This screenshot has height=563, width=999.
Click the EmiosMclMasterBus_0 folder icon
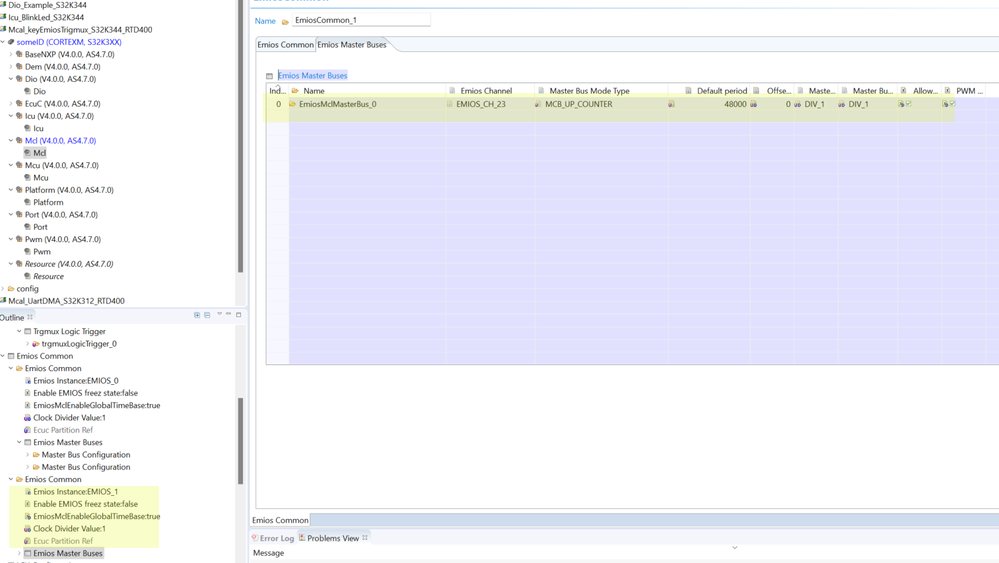click(293, 104)
